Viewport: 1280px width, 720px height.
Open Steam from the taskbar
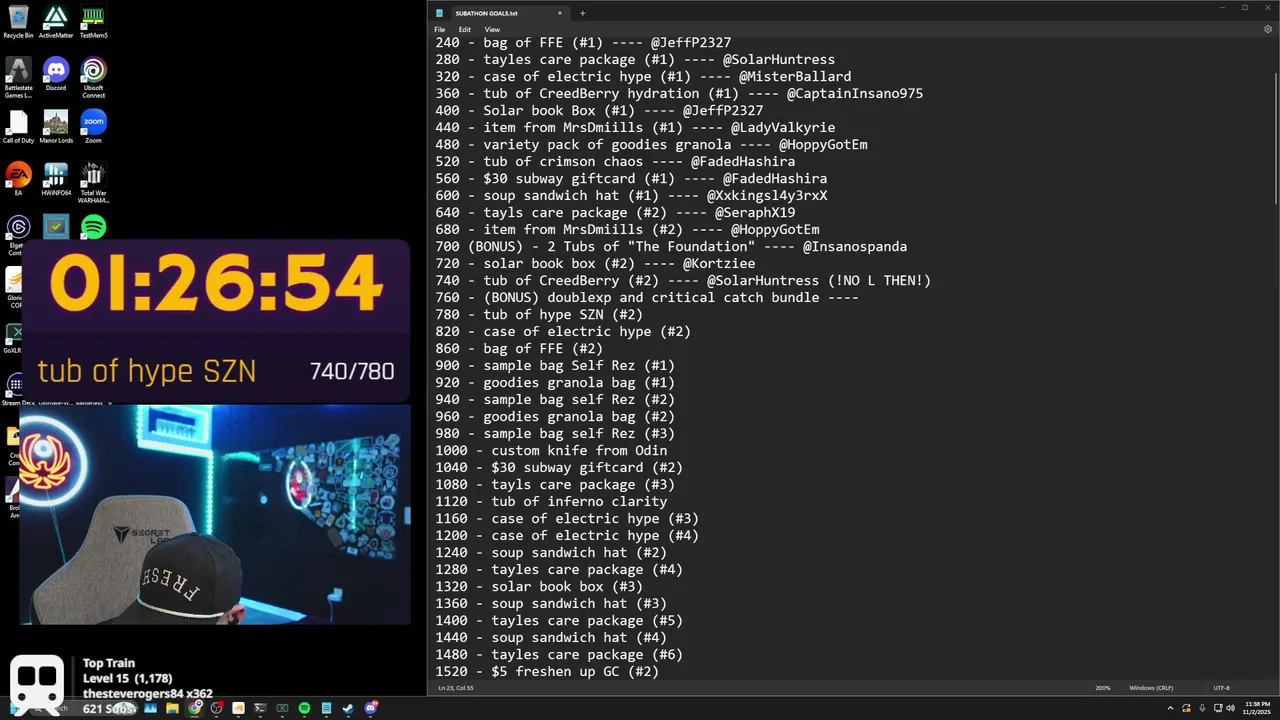pos(348,708)
